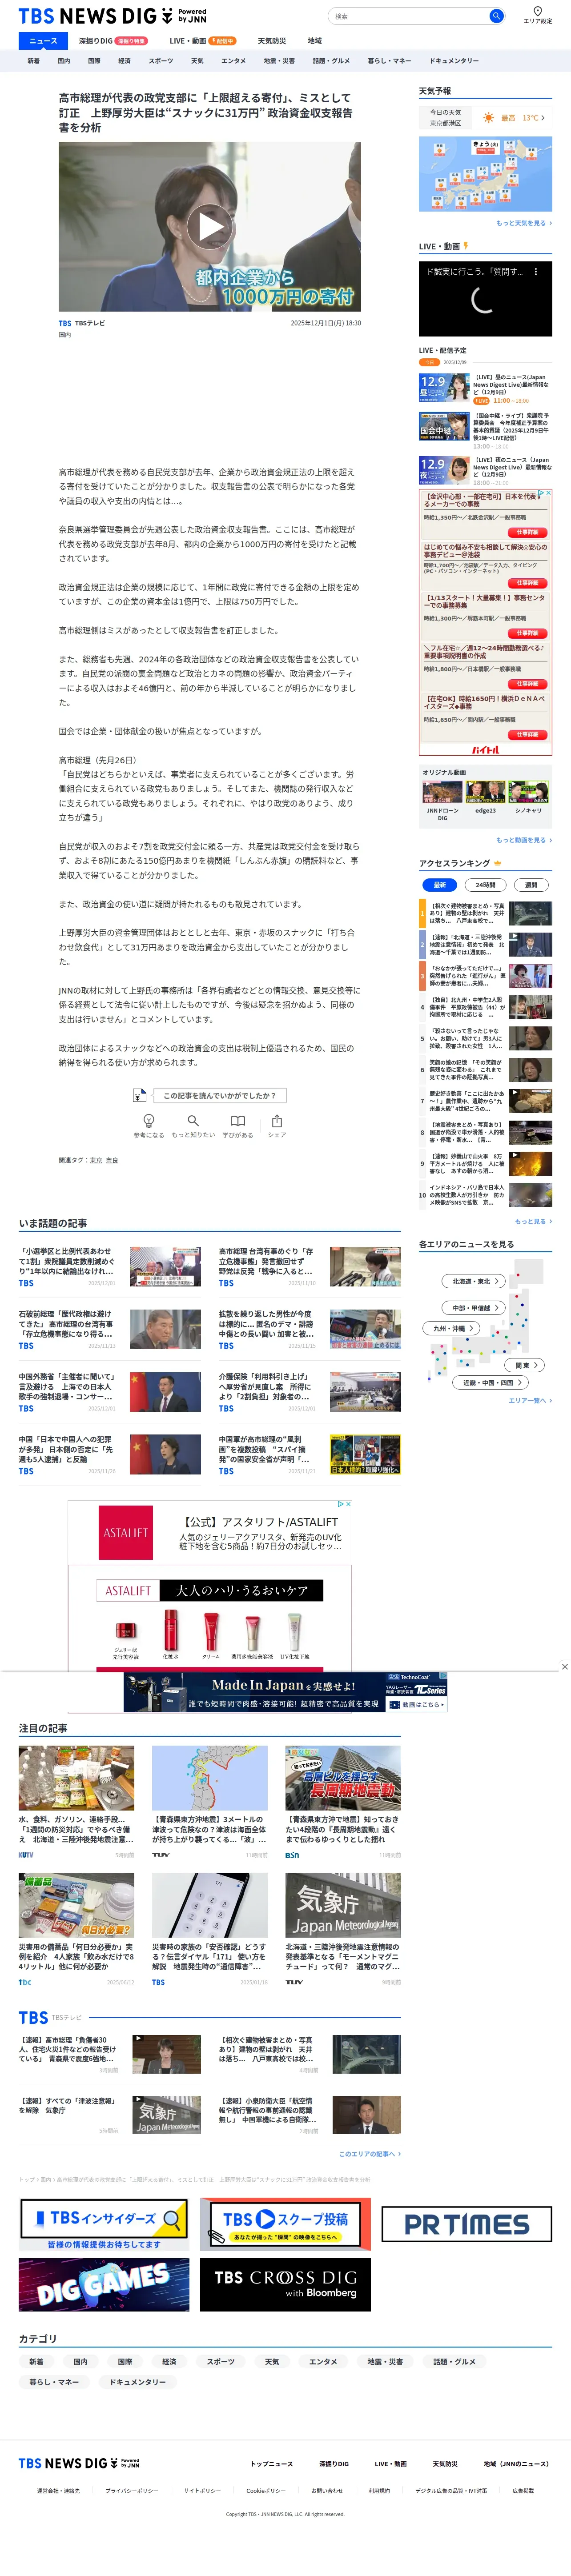Open the 天気防災 main tab
The height and width of the screenshot is (2576, 571).
click(272, 41)
